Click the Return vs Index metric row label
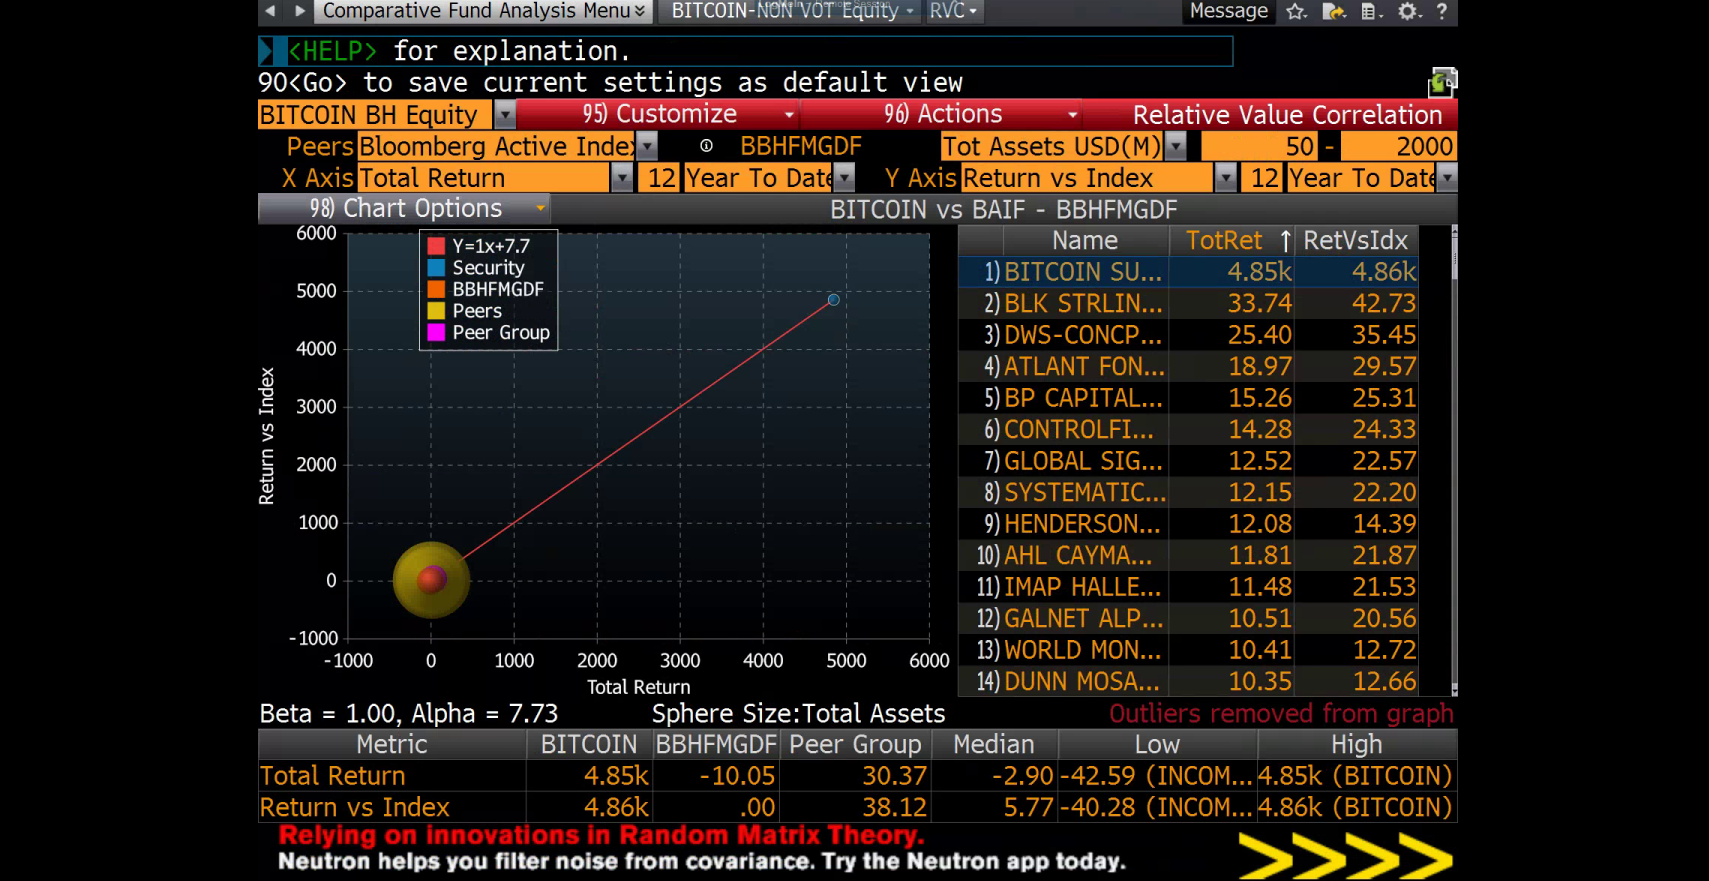This screenshot has width=1709, height=881. [354, 807]
